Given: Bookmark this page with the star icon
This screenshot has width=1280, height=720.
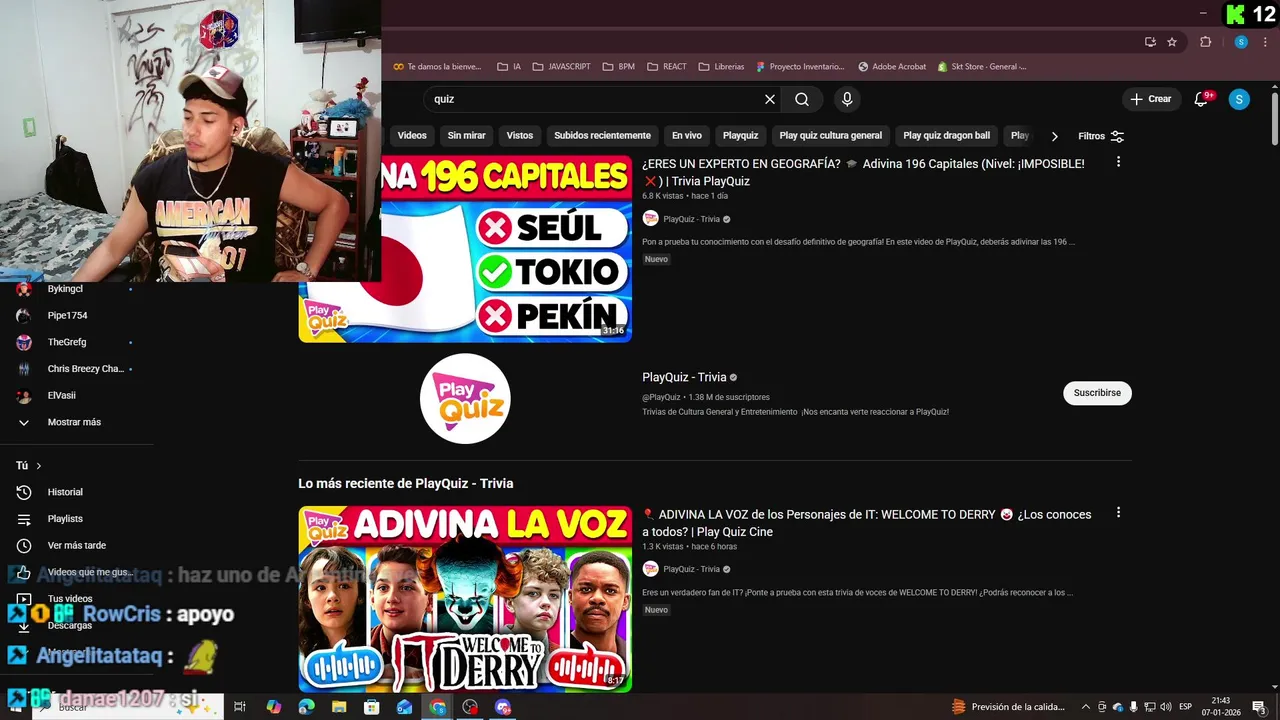Looking at the screenshot, I should pyautogui.click(x=1172, y=42).
